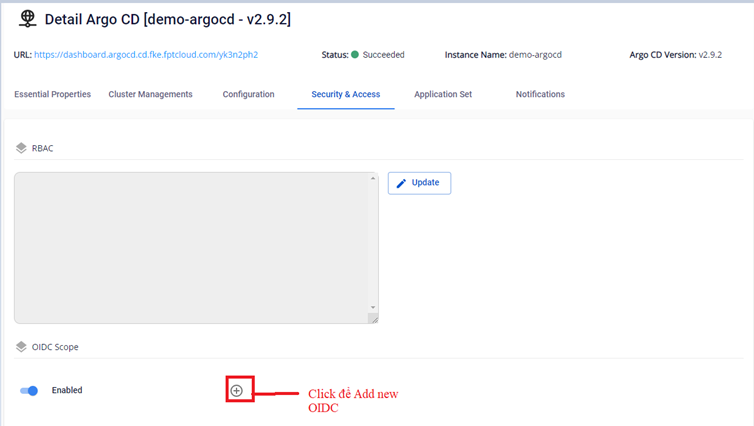Click the RBAC text area resize handle
This screenshot has width=754, height=426.
point(373,319)
